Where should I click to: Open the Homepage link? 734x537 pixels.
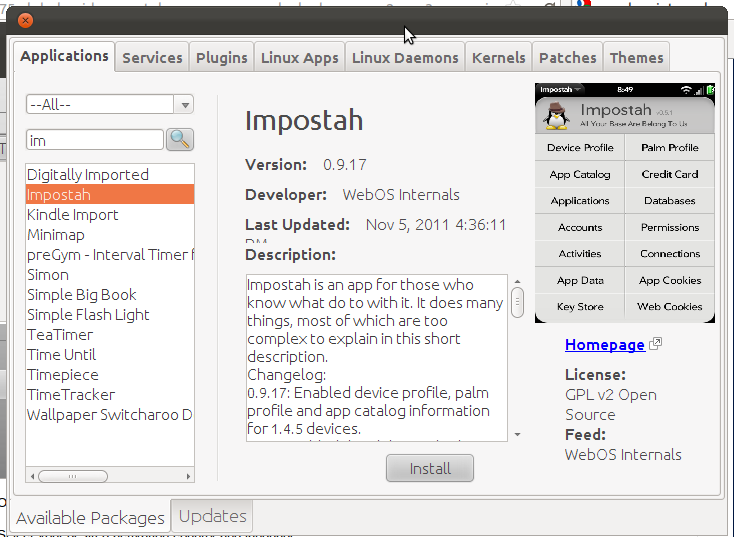click(605, 345)
